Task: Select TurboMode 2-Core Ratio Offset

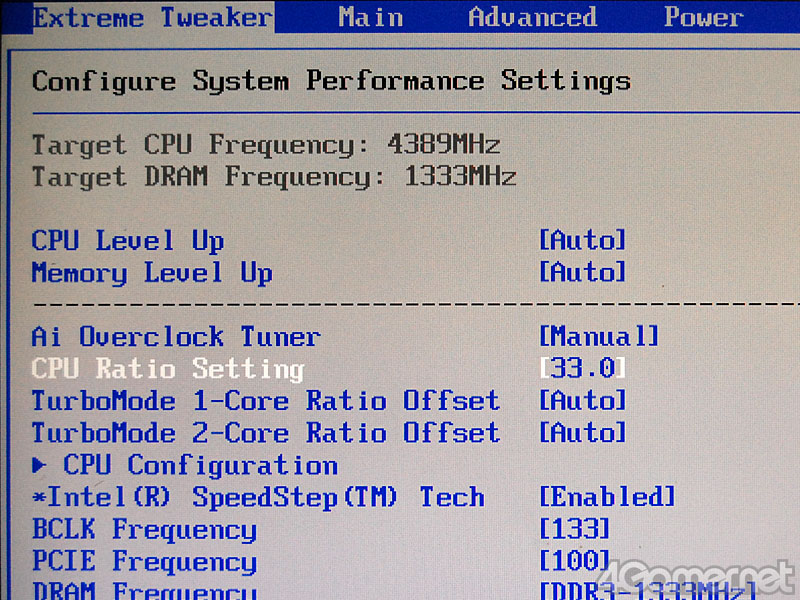Action: point(265,433)
